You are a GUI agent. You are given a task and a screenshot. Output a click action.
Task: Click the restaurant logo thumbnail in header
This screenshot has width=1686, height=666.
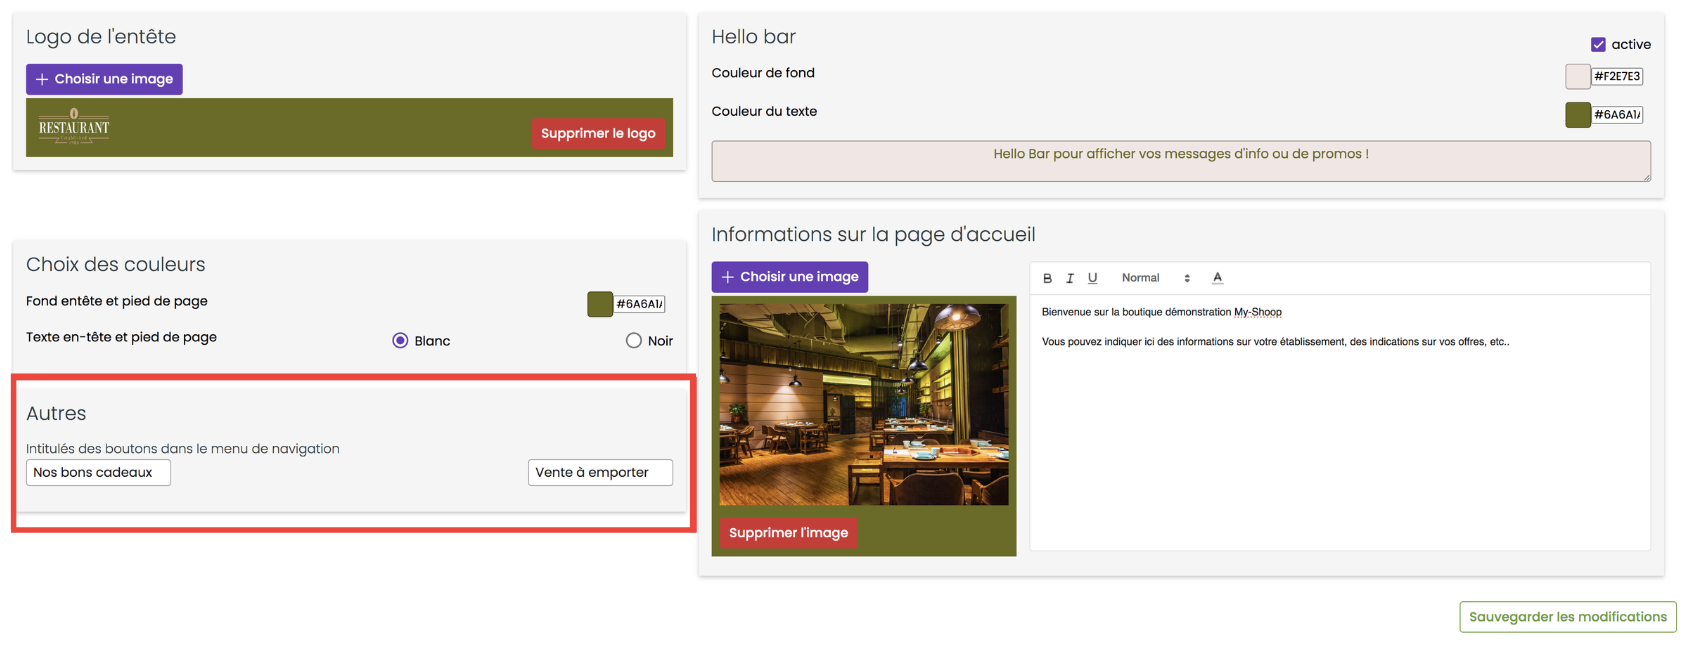click(74, 127)
